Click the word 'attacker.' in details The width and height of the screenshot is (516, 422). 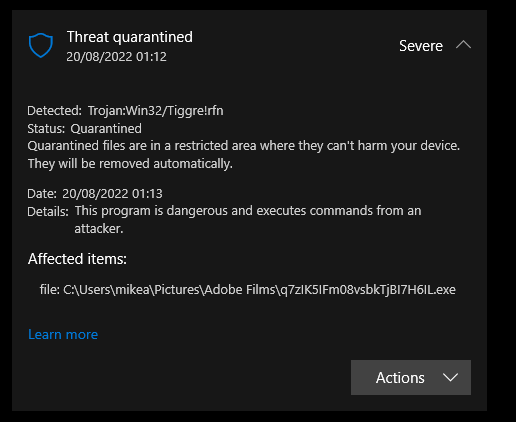[x=99, y=229]
